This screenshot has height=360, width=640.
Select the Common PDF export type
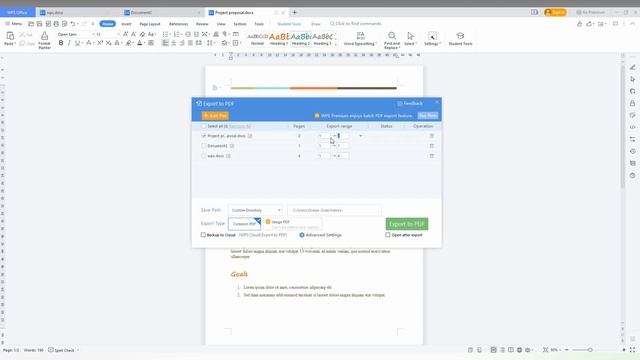coord(244,224)
